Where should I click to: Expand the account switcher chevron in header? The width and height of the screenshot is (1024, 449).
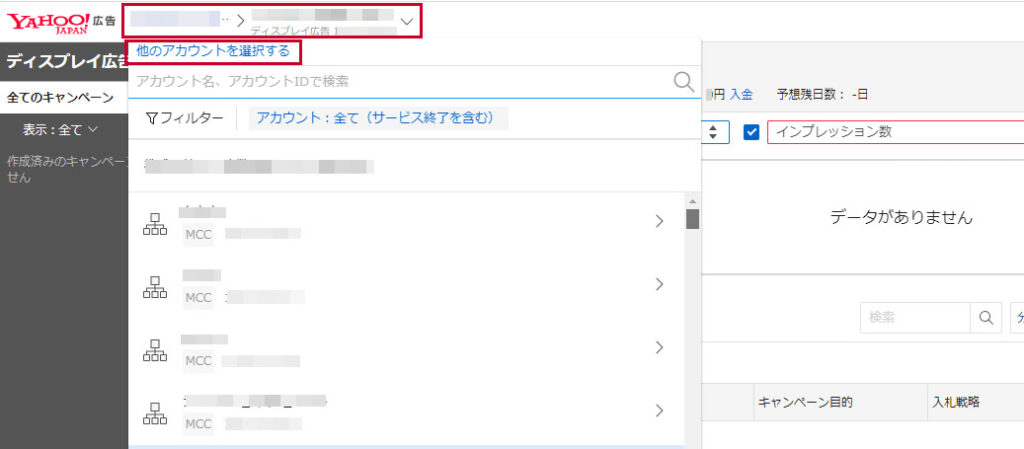coord(406,21)
